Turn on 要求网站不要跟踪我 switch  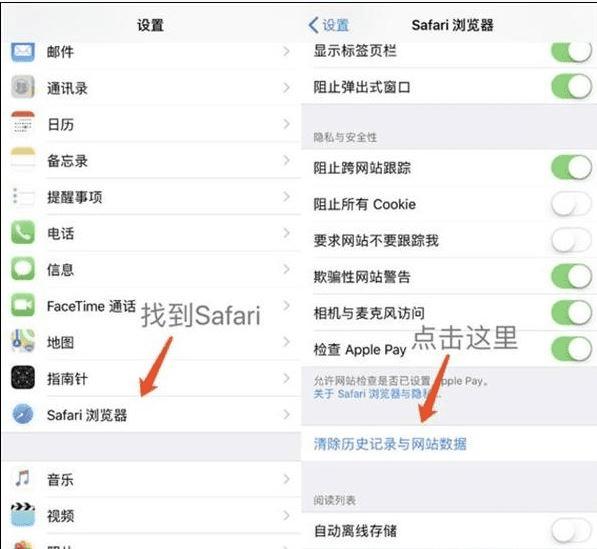571,240
